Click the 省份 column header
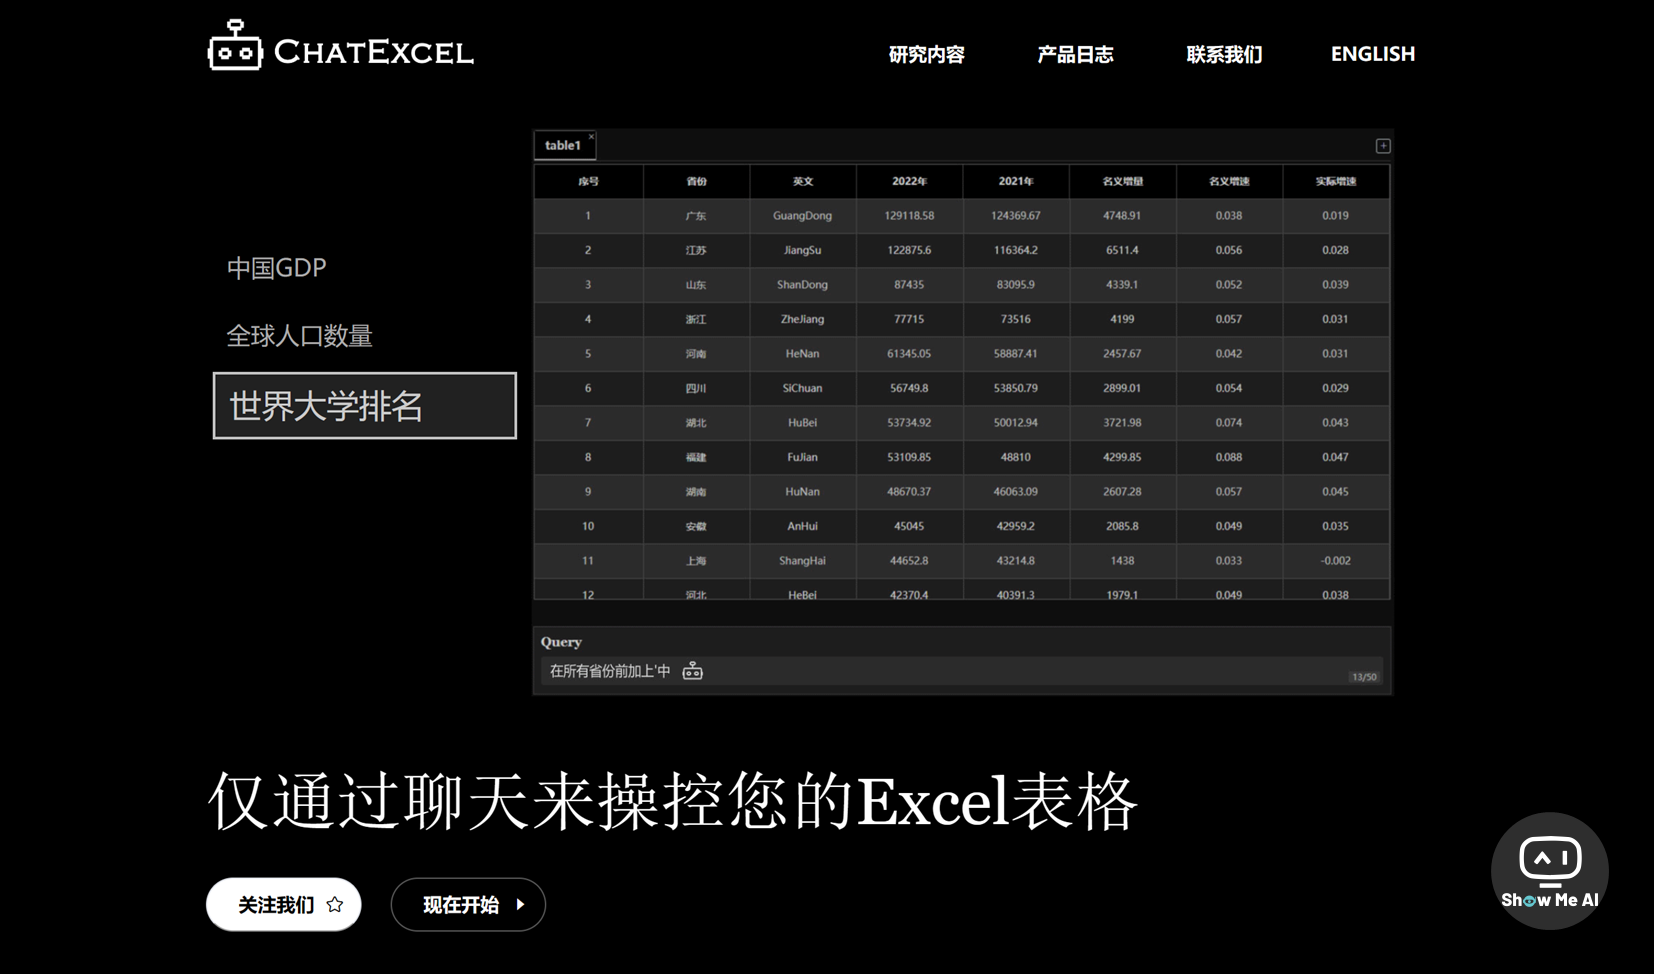1654x974 pixels. click(x=696, y=181)
